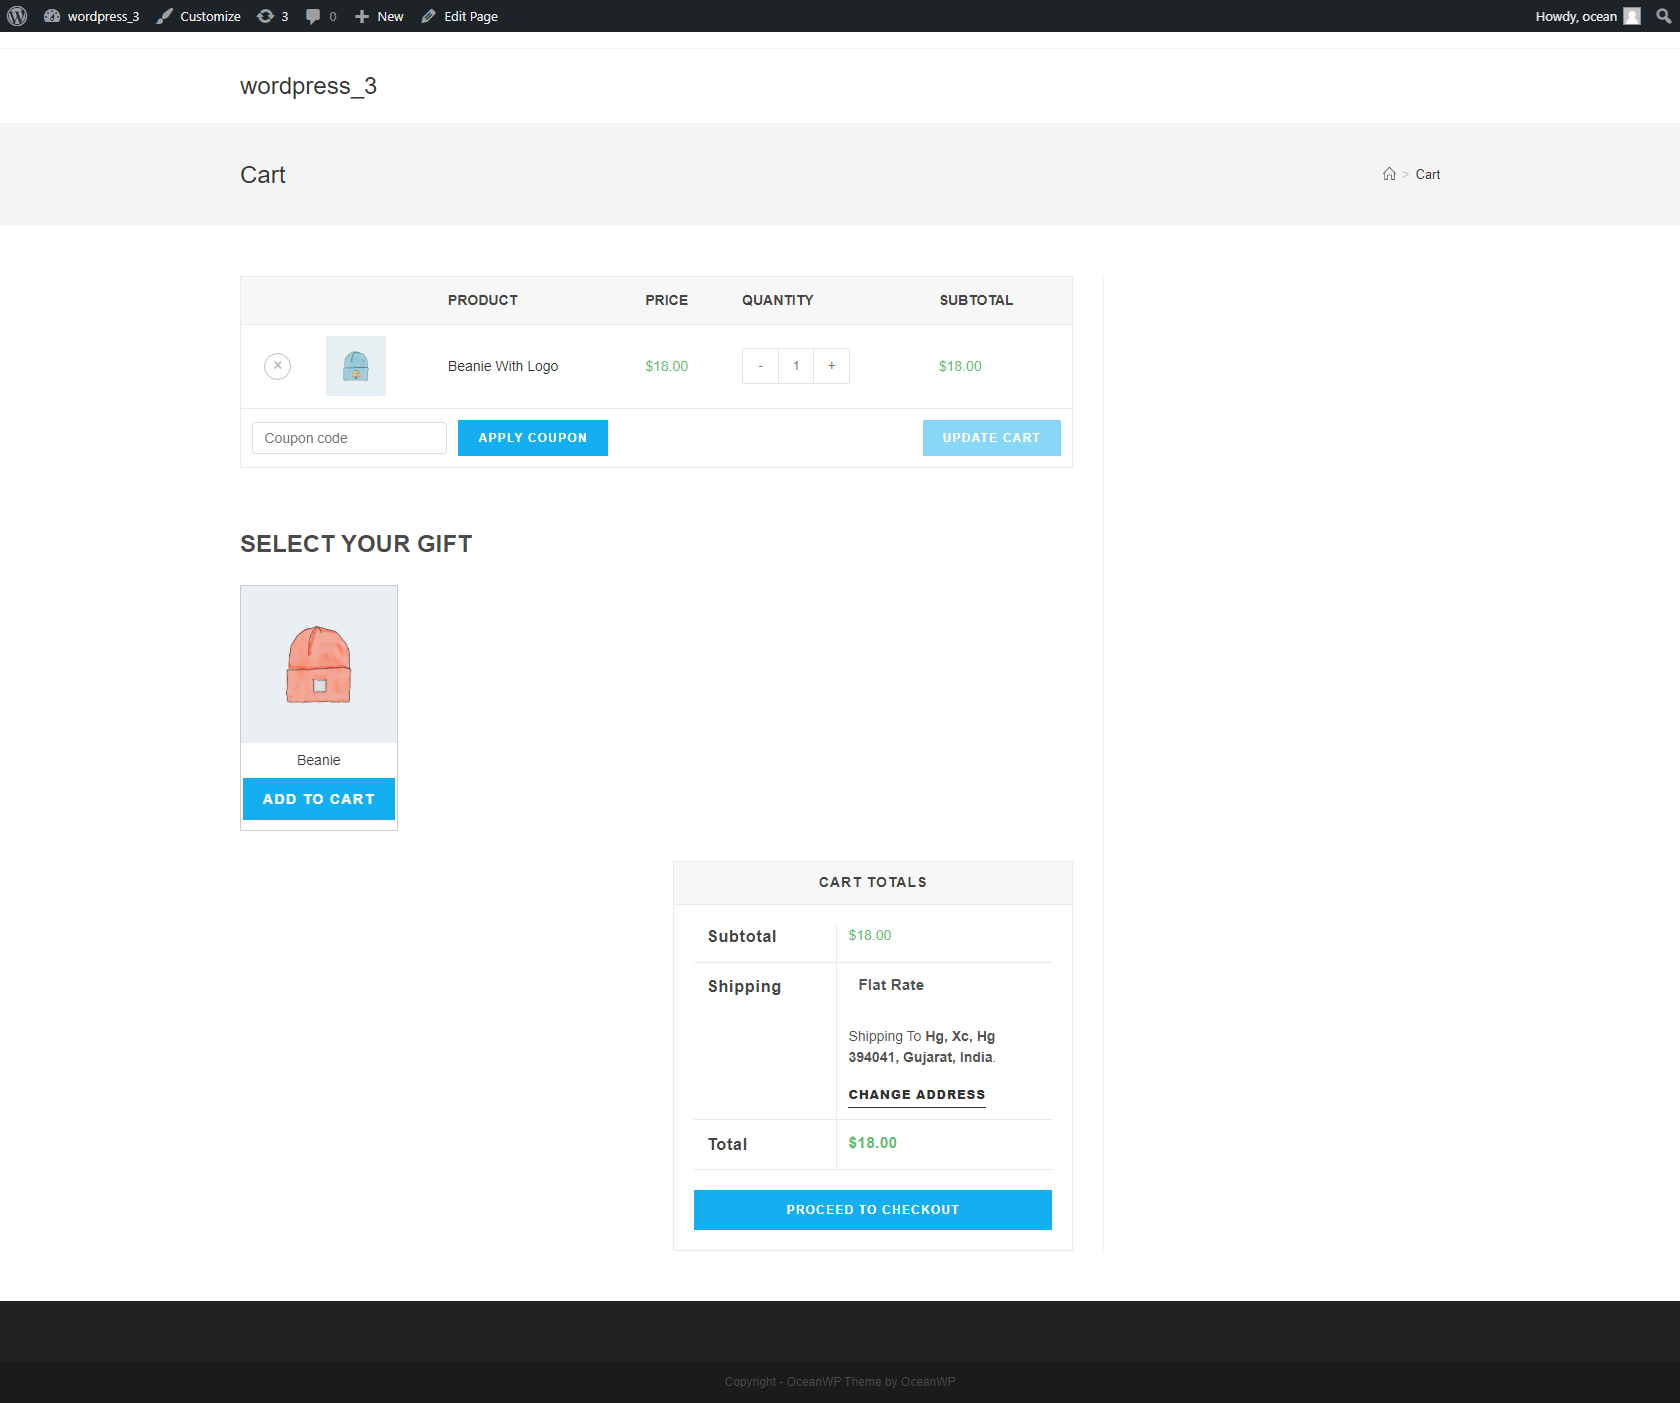This screenshot has height=1403, width=1680.
Task: Expand the Change Address link
Action: (916, 1095)
